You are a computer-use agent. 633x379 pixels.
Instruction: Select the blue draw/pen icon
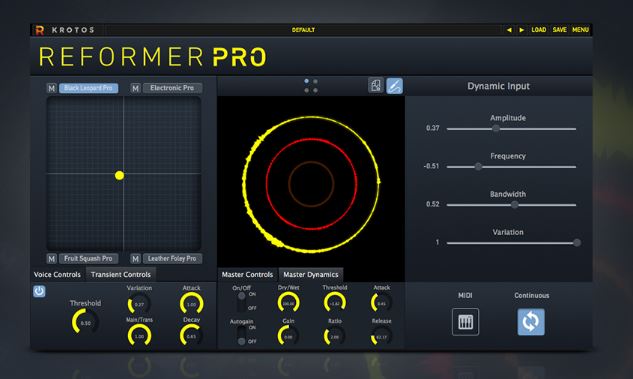point(394,86)
